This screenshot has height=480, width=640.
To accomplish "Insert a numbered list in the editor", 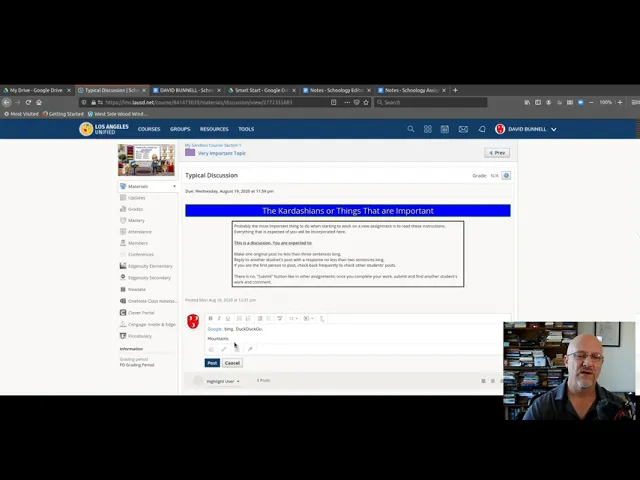I will (248, 318).
